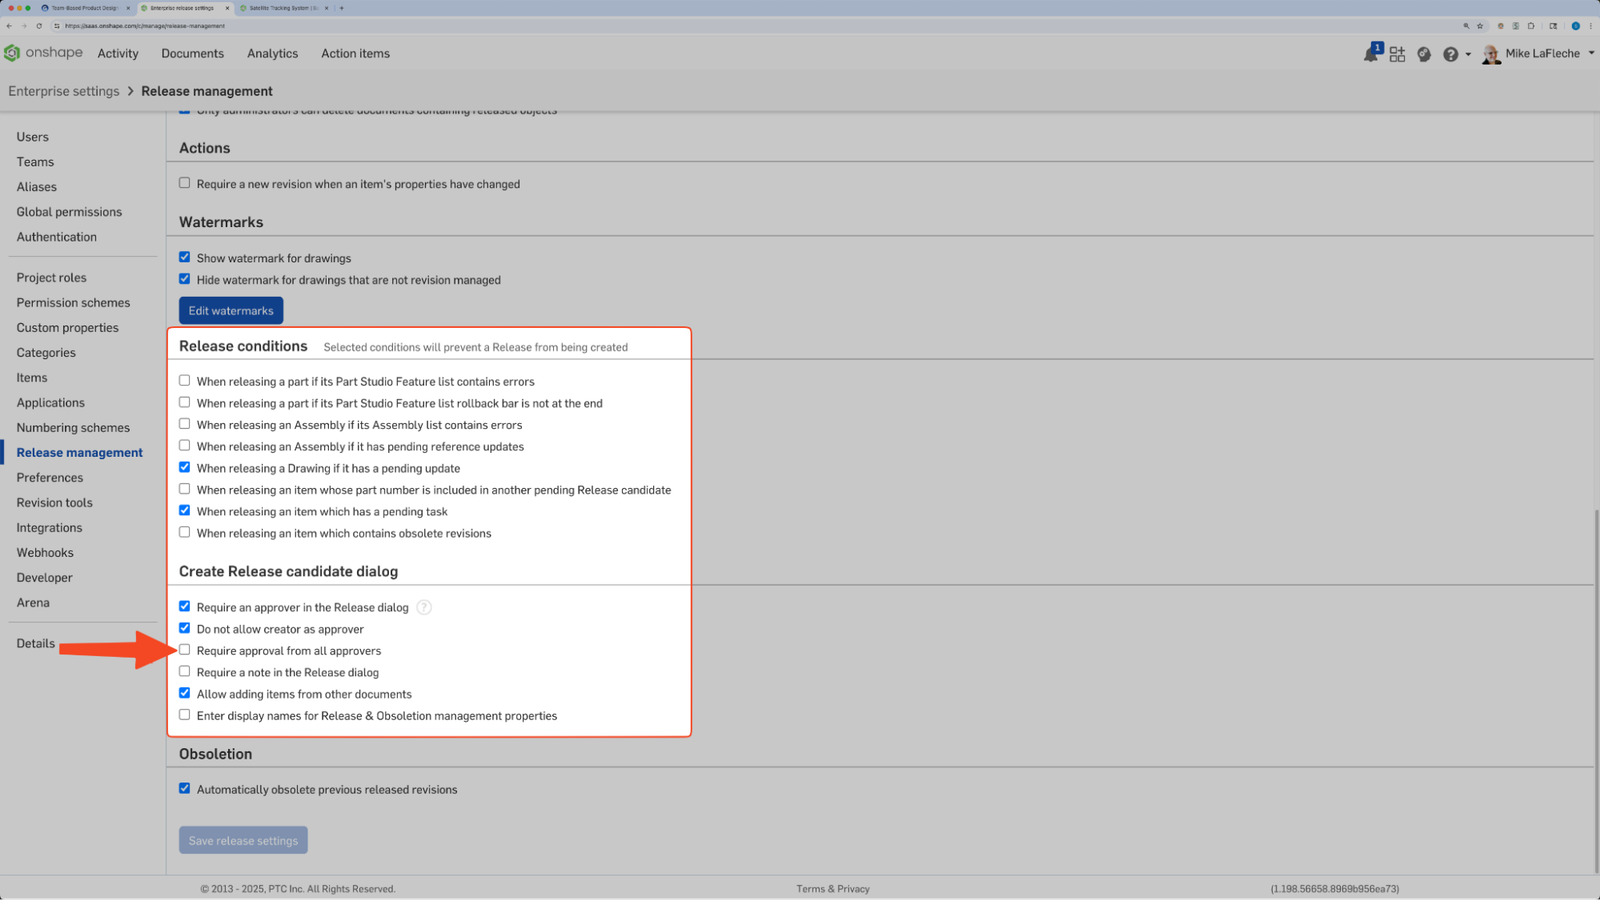This screenshot has height=900, width=1600.
Task: Expand Enterprise settings breadcrumb chevron
Action: (131, 91)
